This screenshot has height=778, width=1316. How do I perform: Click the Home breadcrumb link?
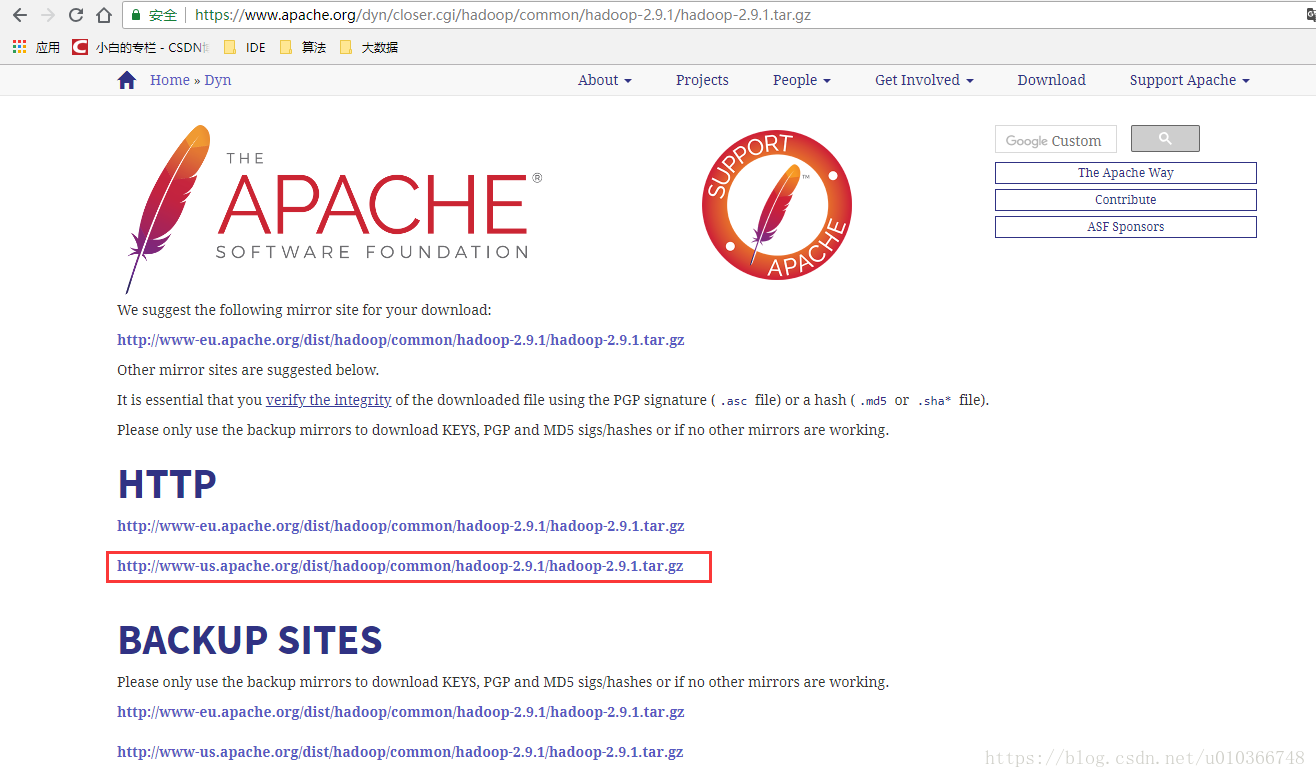pos(170,80)
